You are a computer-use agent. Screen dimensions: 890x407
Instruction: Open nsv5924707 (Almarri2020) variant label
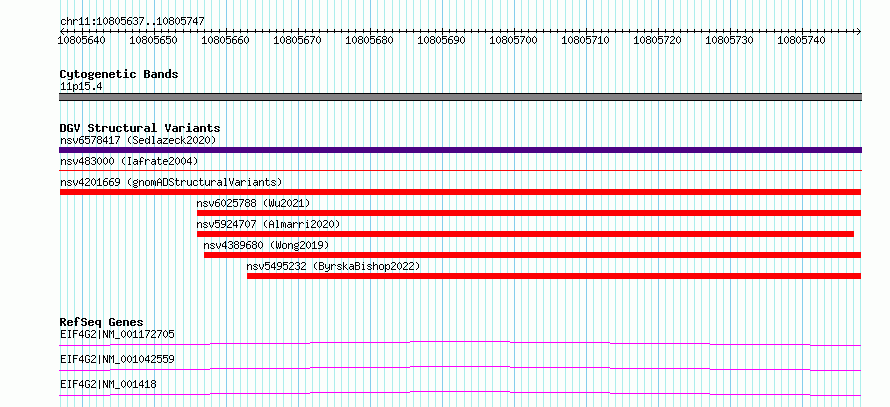pos(268,224)
